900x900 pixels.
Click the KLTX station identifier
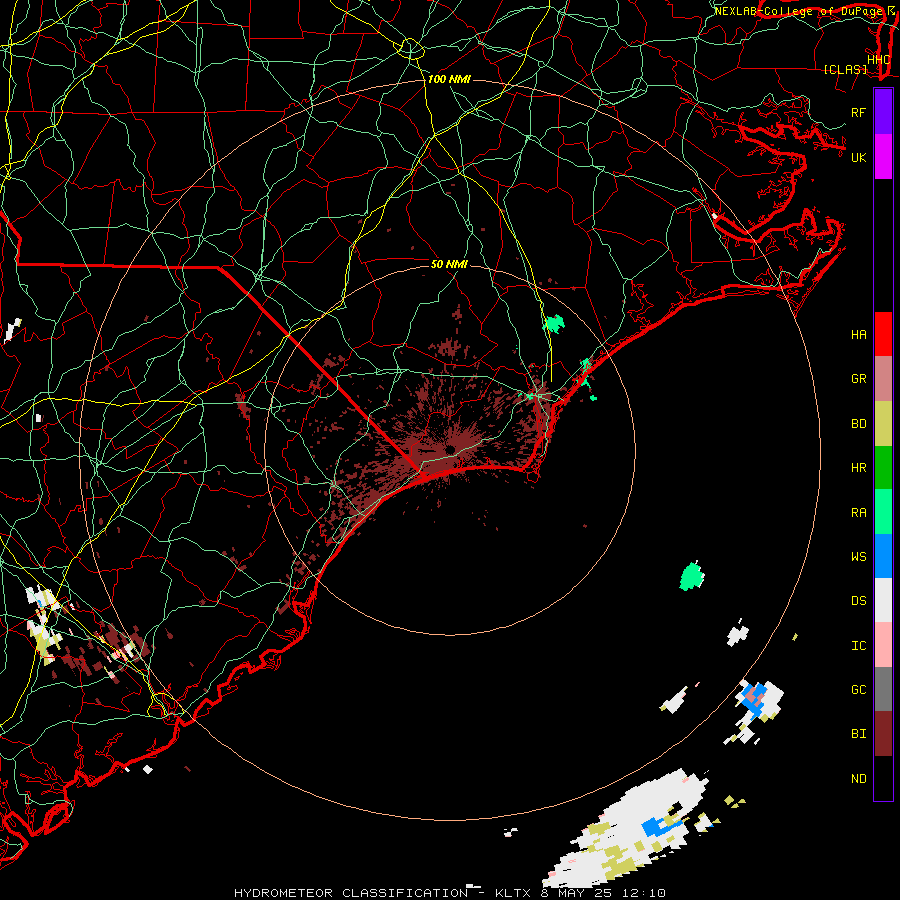tap(513, 893)
